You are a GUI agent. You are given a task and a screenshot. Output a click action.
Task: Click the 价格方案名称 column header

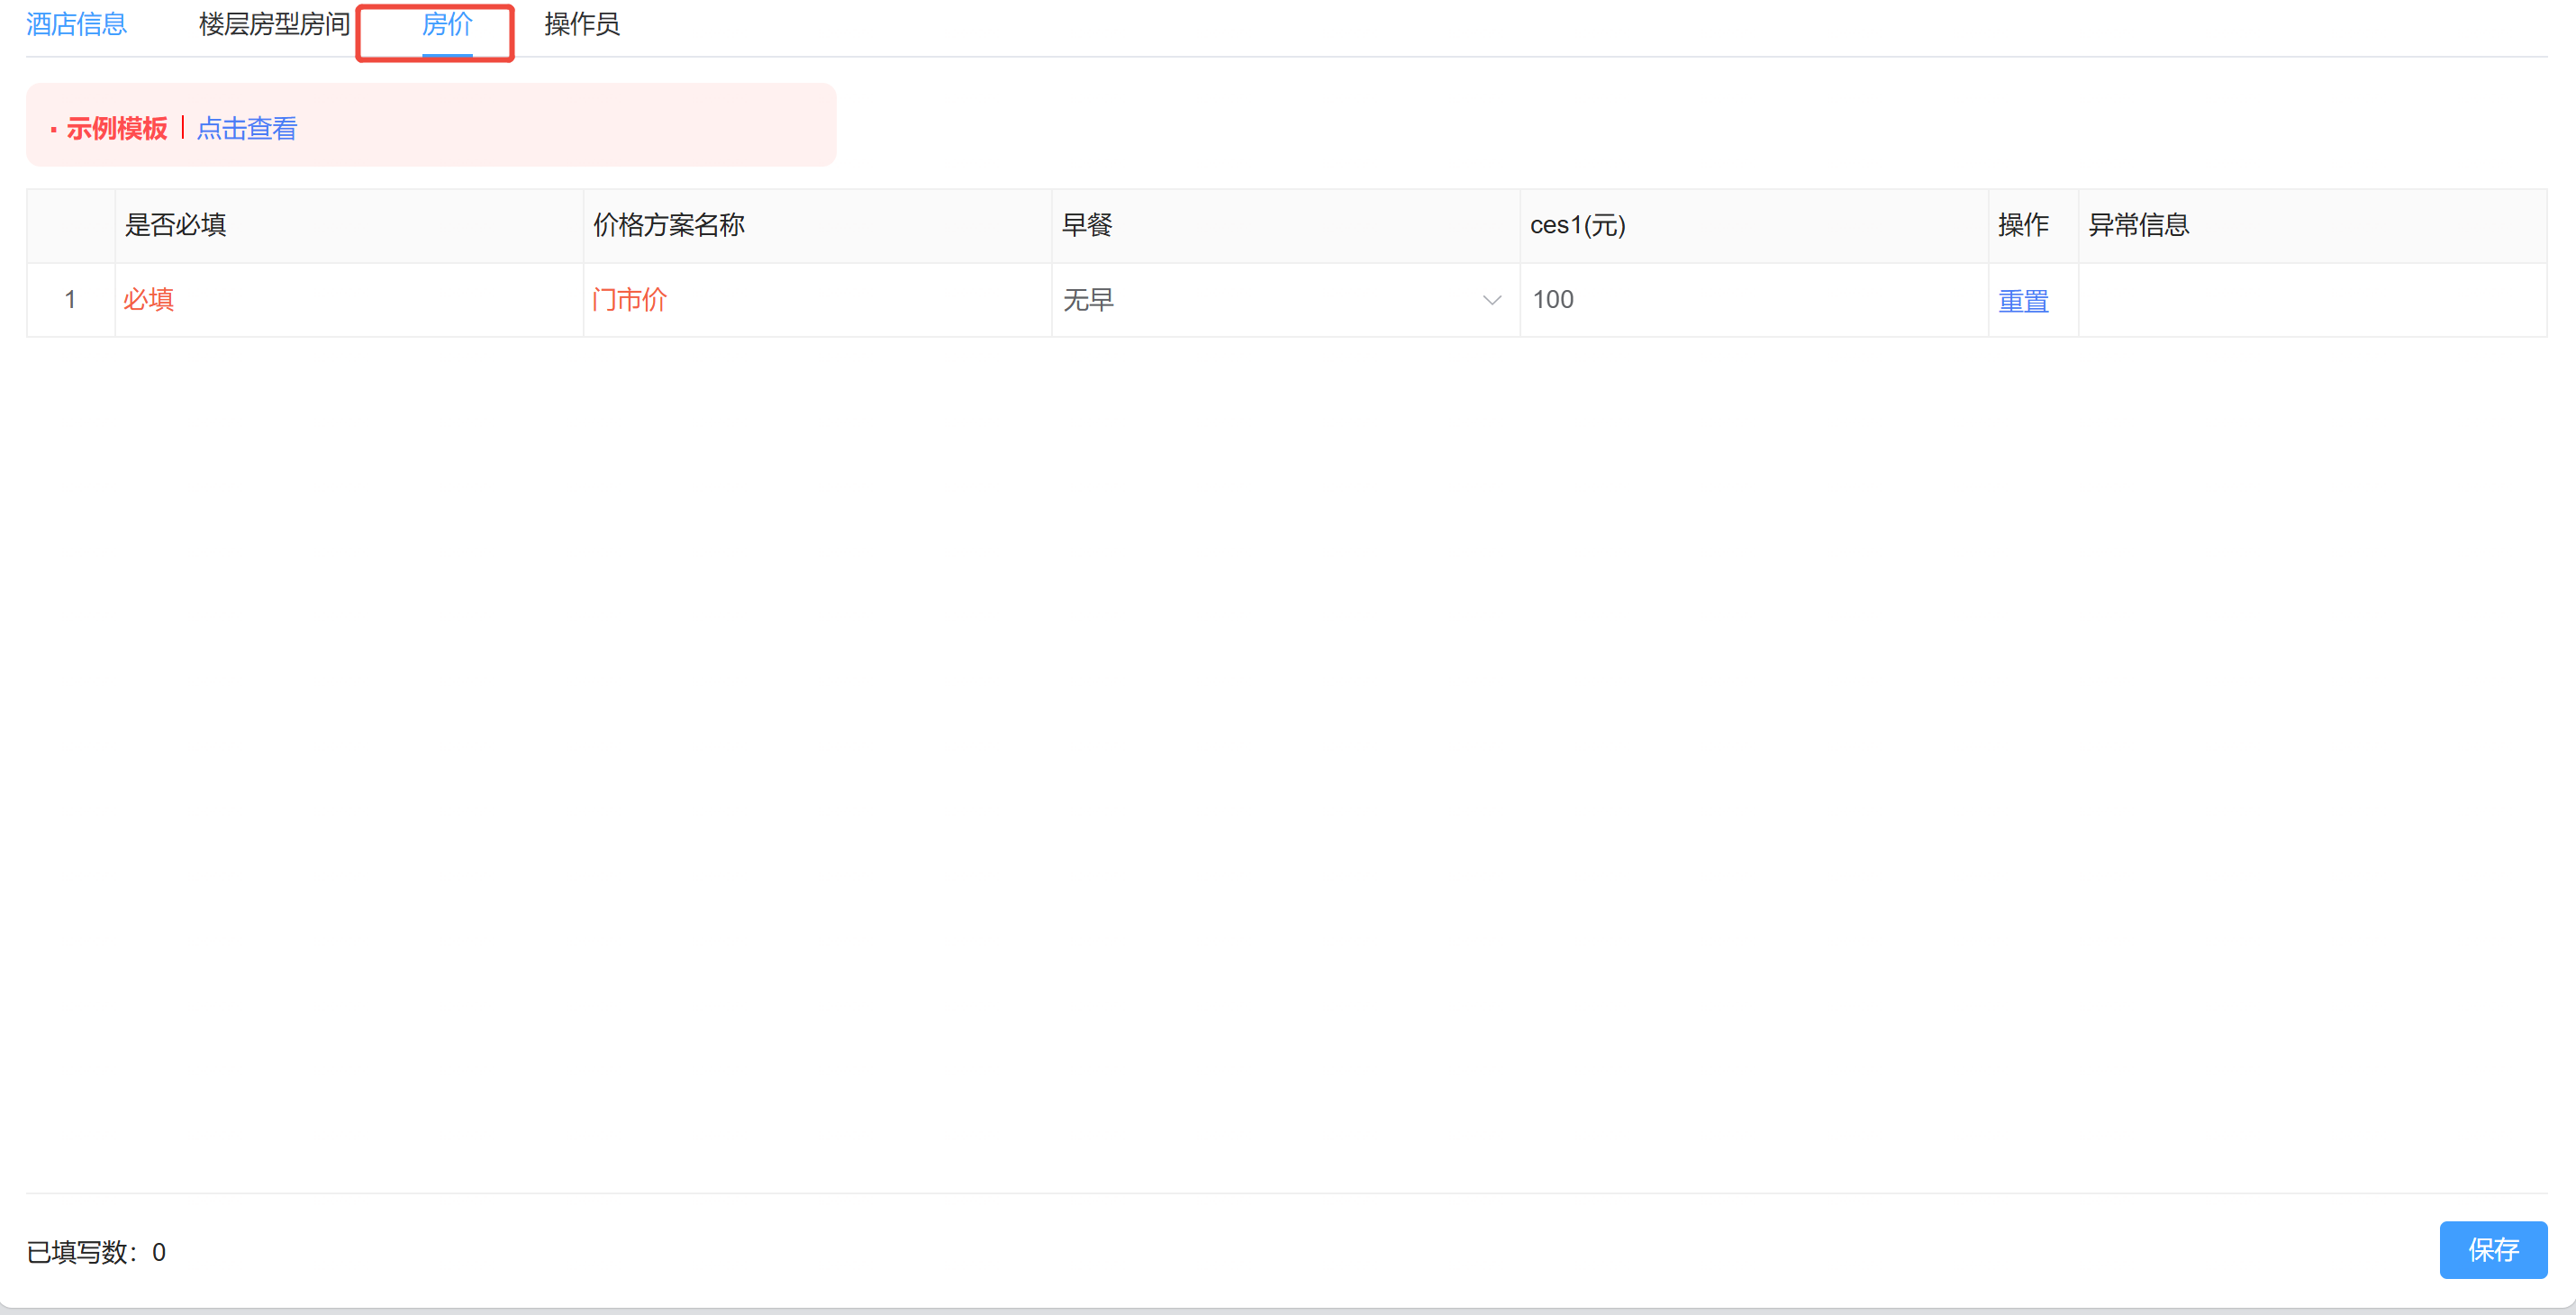[669, 225]
